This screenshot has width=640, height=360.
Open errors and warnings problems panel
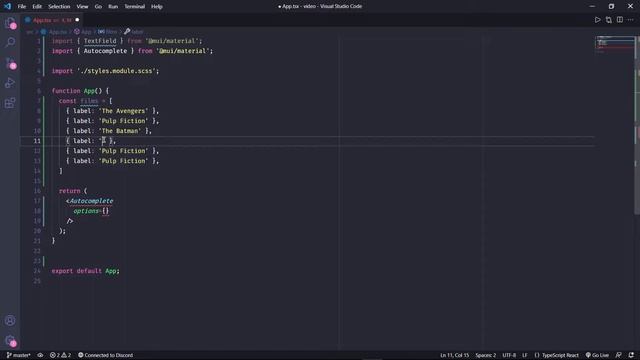[x=60, y=355]
